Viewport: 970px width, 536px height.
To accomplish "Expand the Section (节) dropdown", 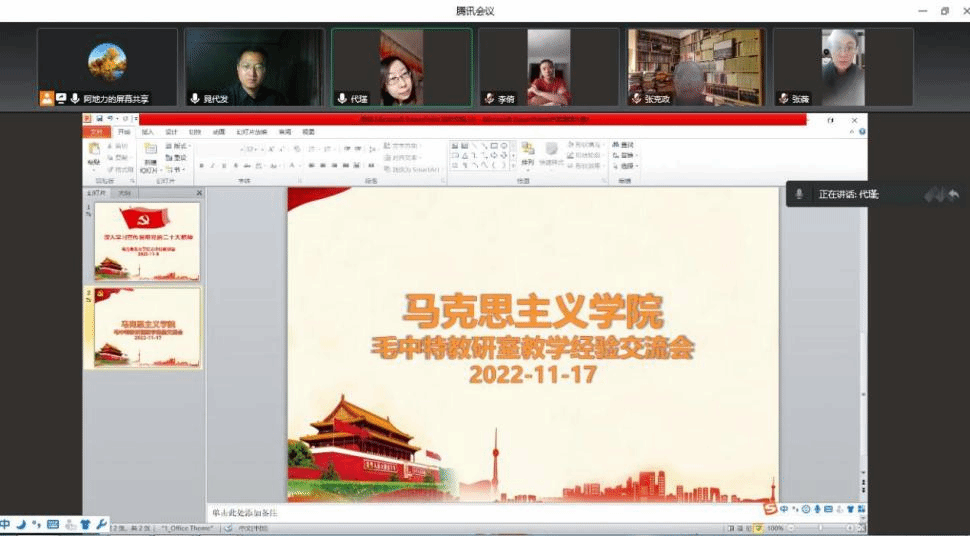I will click(177, 169).
